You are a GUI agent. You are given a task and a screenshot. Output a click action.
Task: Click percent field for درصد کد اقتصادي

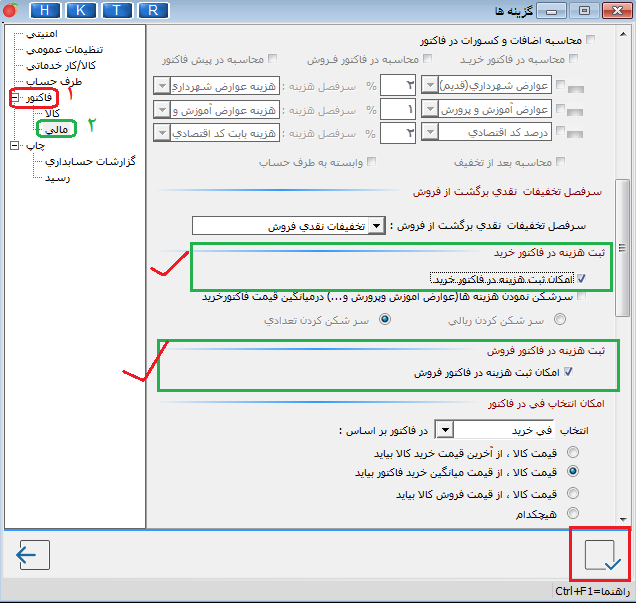pos(398,133)
